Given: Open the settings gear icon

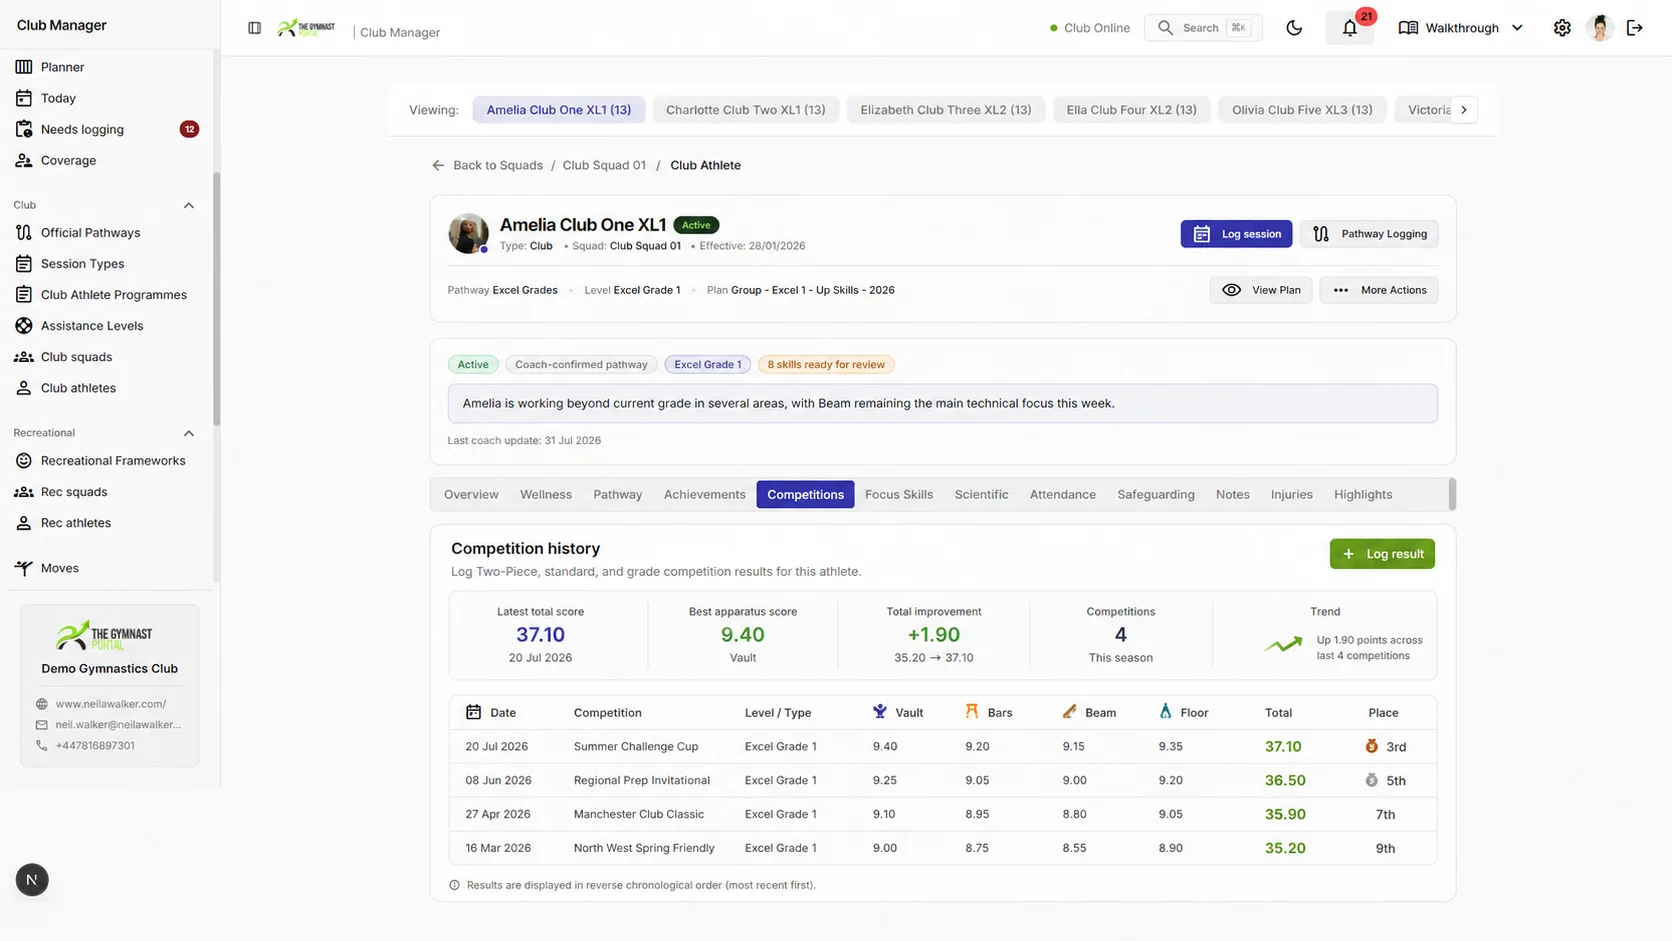Looking at the screenshot, I should 1562,28.
